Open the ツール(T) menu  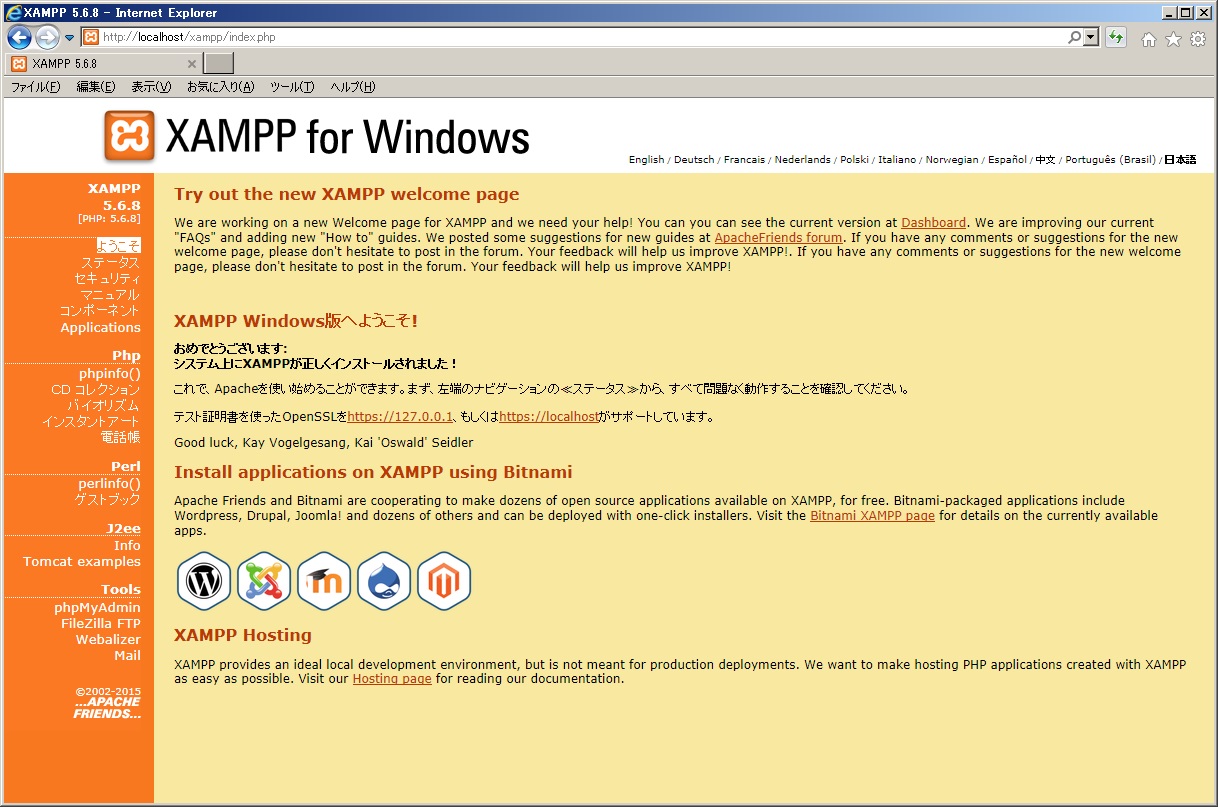pos(292,87)
